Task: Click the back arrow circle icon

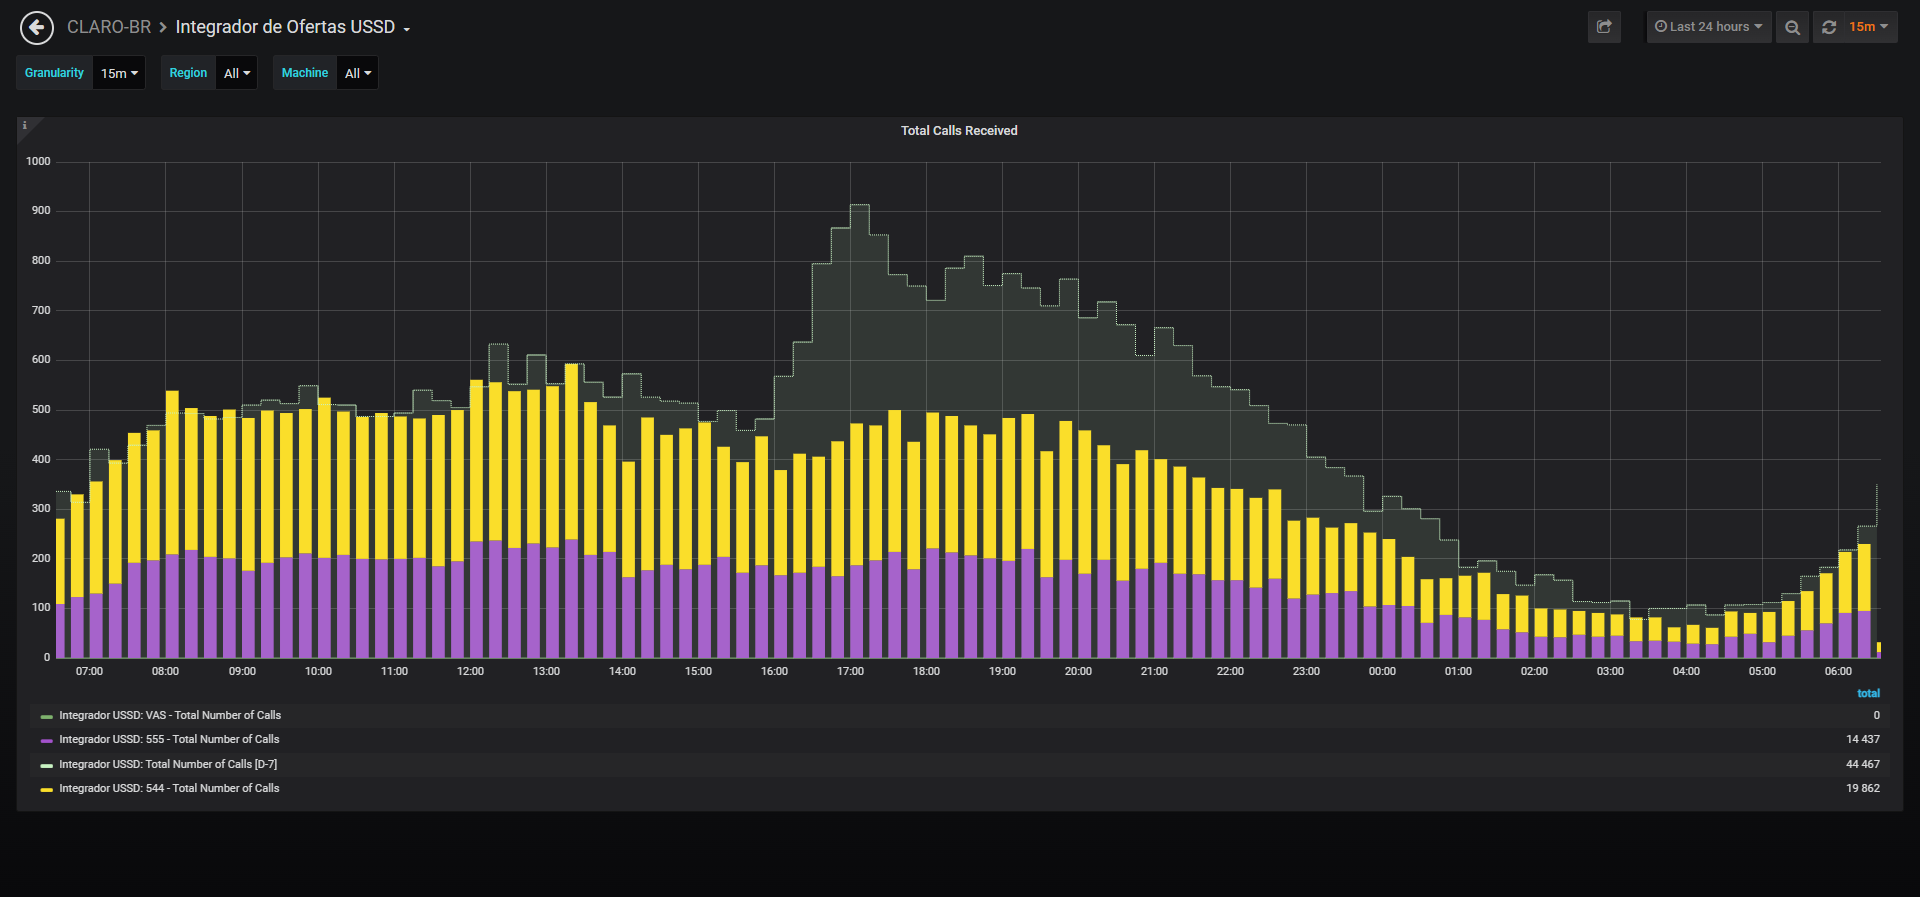Action: tap(37, 27)
